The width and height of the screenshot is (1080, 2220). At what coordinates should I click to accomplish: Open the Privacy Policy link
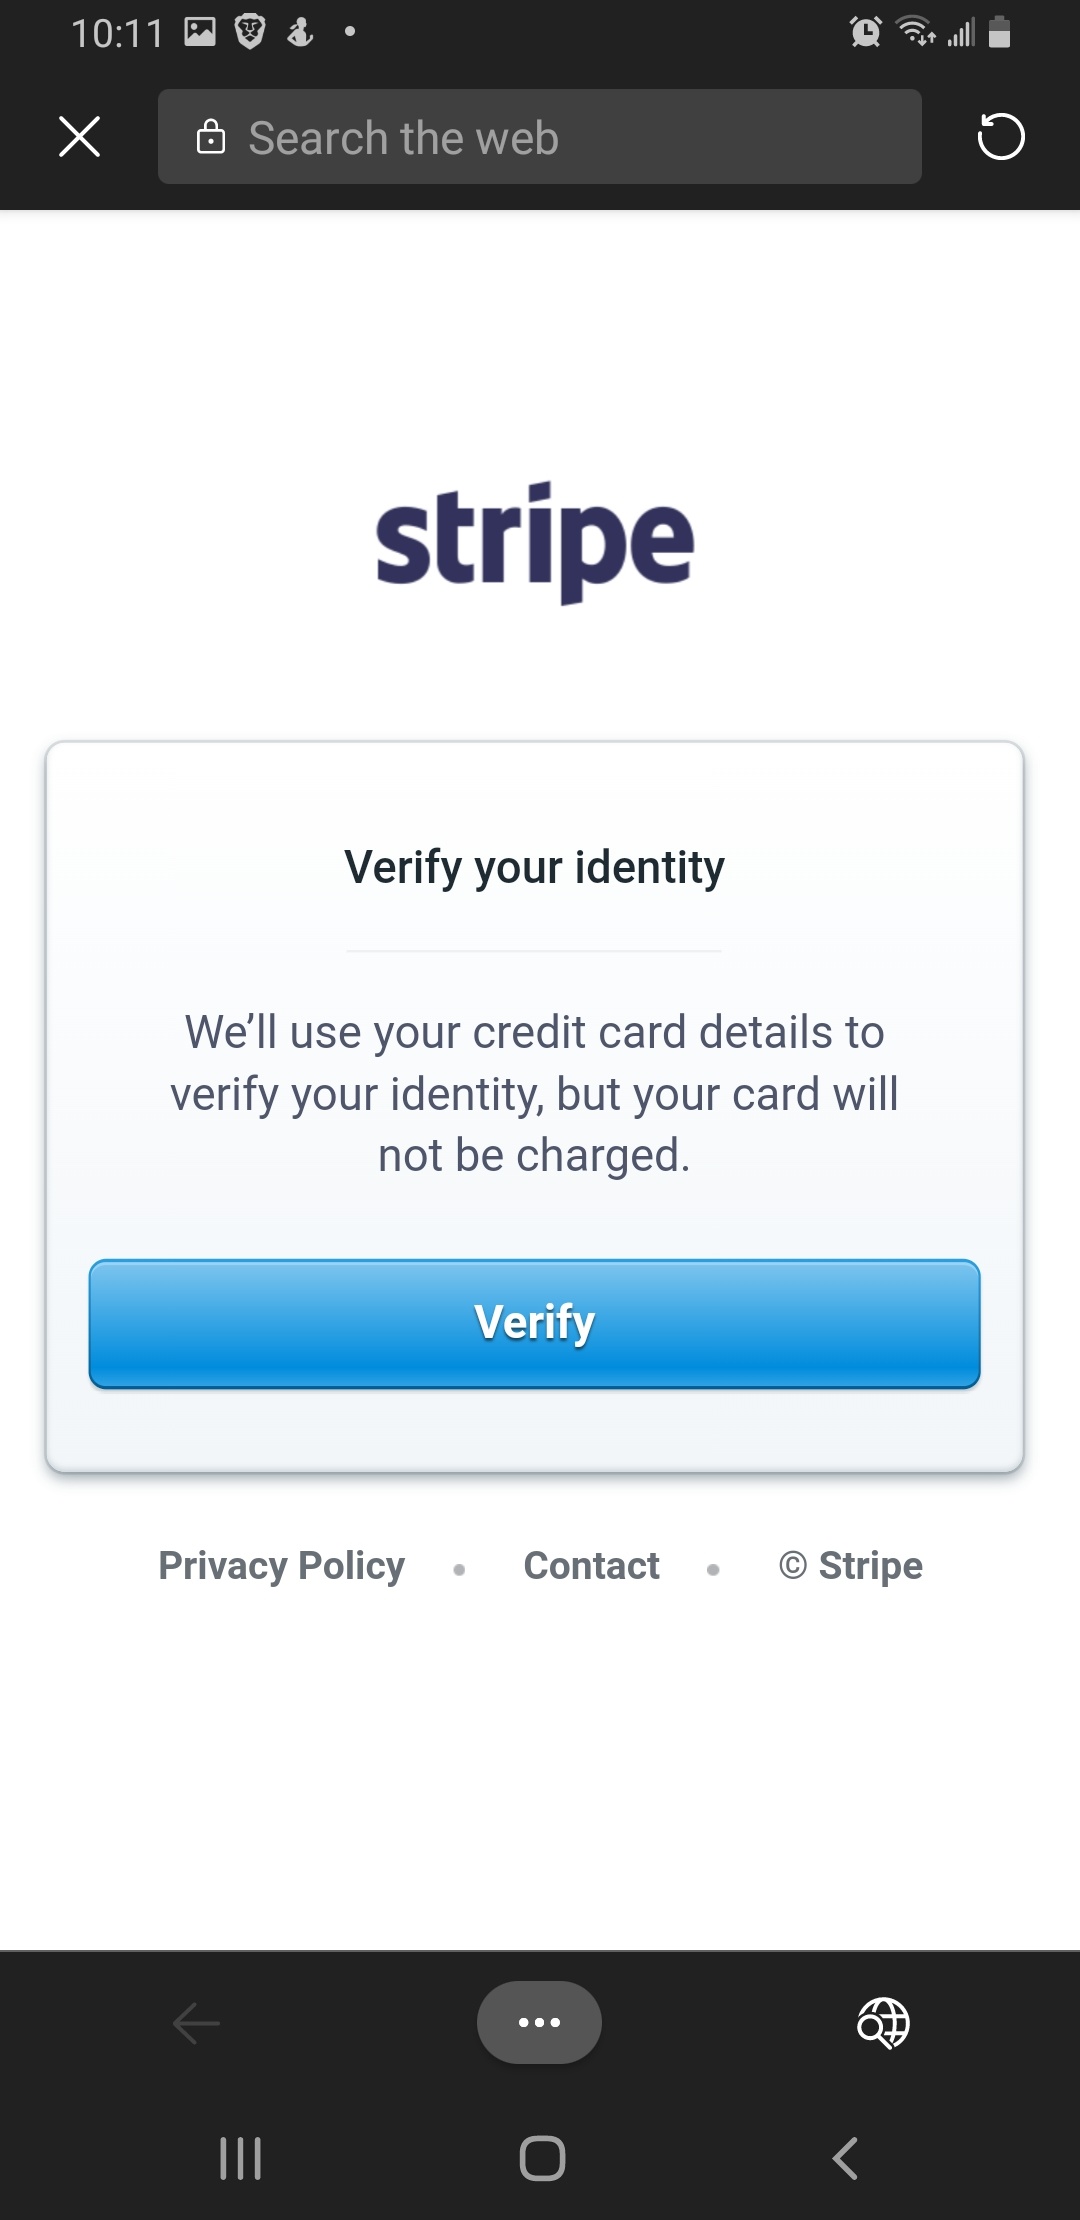(282, 1566)
